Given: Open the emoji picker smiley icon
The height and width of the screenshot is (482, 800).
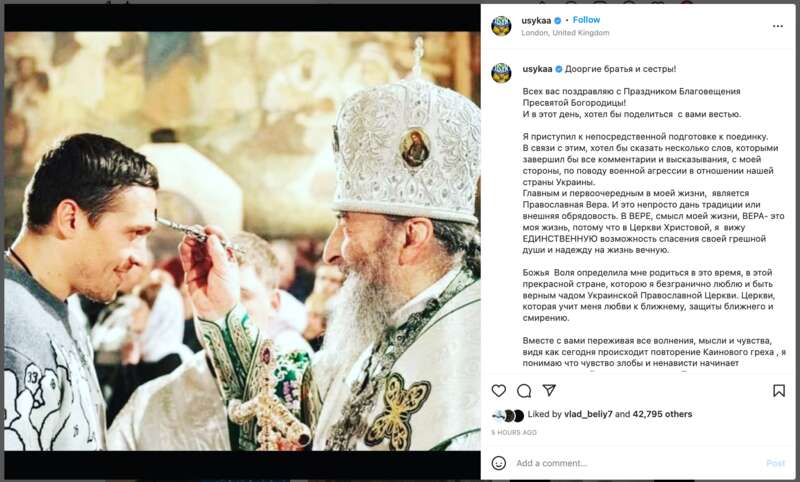Looking at the screenshot, I should pyautogui.click(x=498, y=463).
